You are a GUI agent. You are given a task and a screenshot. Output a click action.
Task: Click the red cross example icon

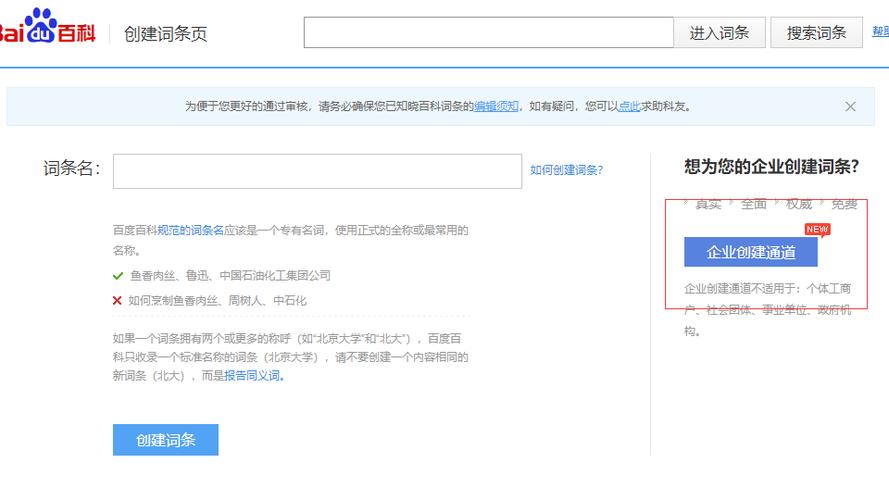(117, 300)
